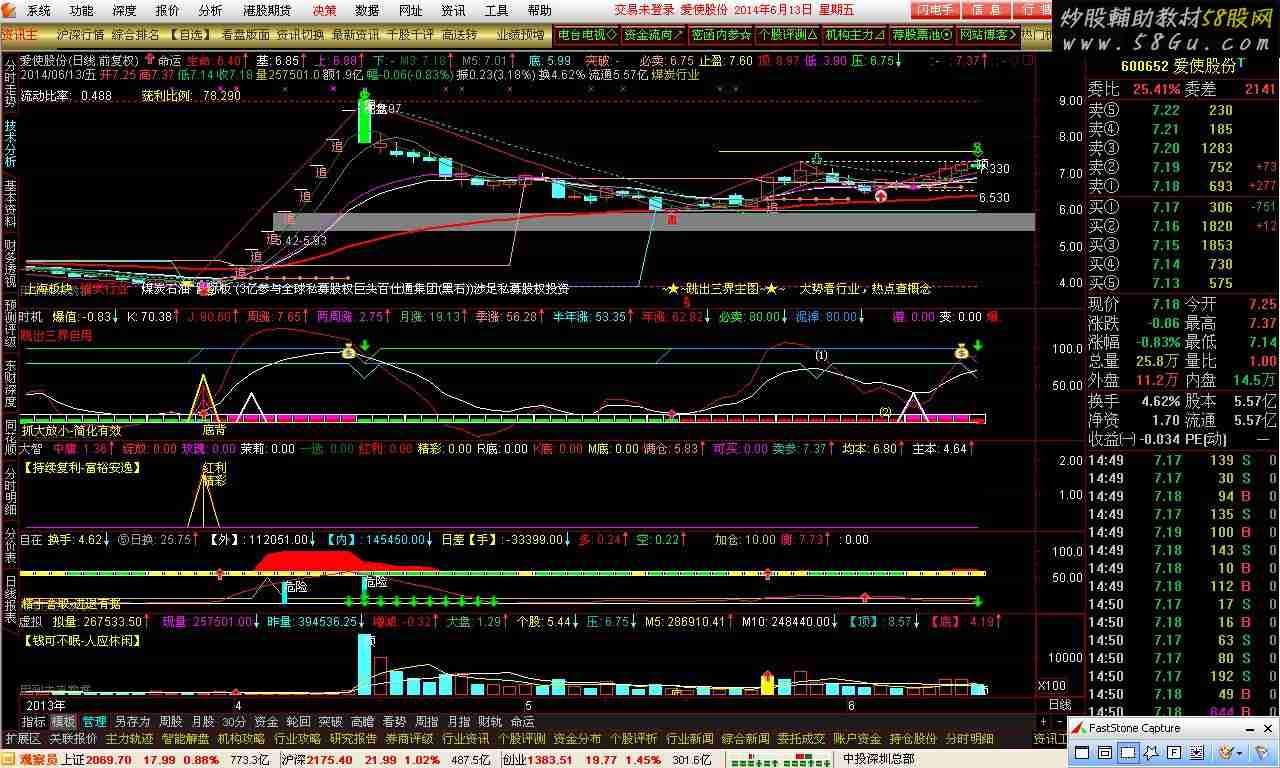Select the 命运 indicator tab
The height and width of the screenshot is (768, 1280).
[522, 721]
